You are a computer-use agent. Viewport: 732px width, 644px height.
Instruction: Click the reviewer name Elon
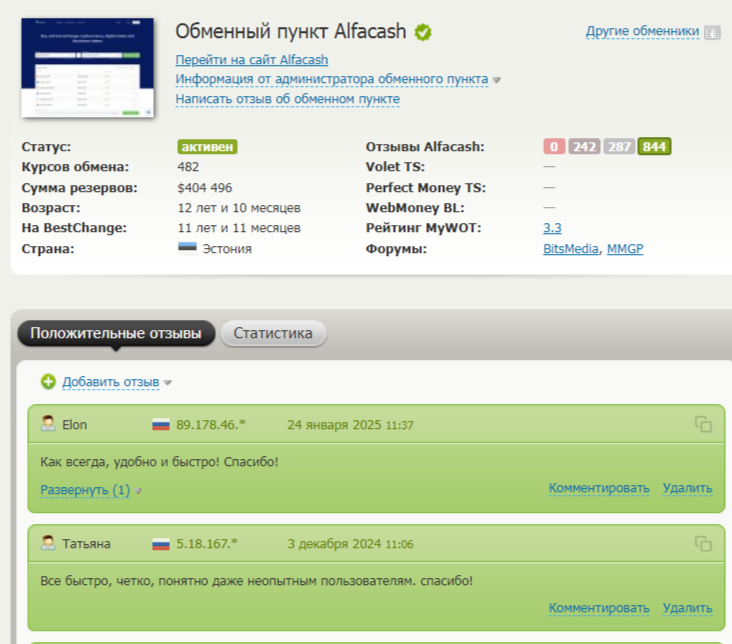pyautogui.click(x=75, y=425)
